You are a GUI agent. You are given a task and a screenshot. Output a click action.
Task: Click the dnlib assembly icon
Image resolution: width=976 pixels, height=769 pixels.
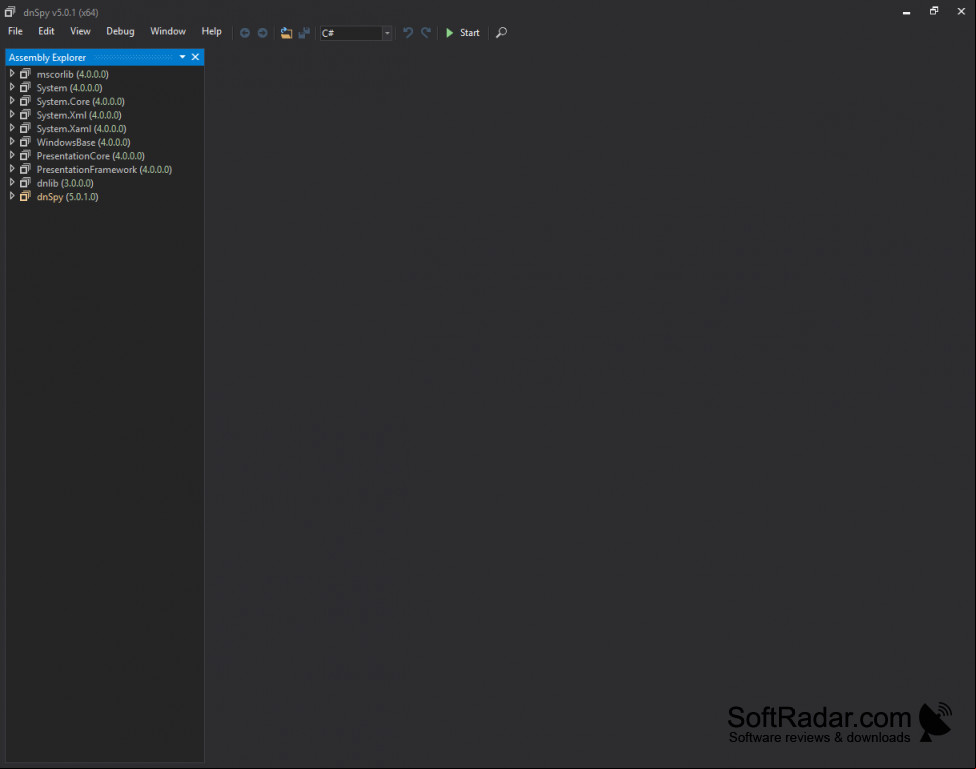point(25,183)
